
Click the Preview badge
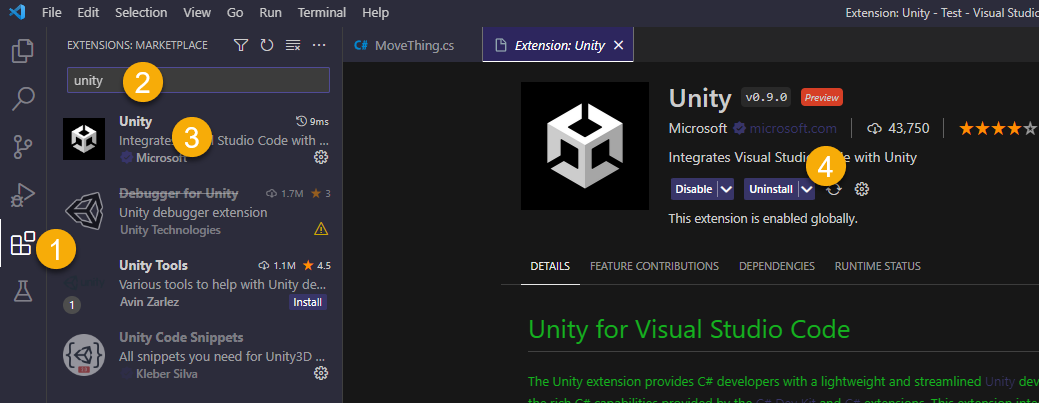[x=822, y=97]
